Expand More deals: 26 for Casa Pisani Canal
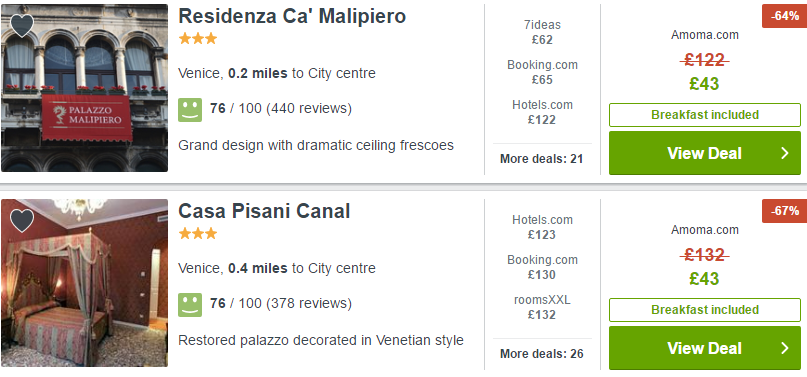Image resolution: width=807 pixels, height=377 pixels. pos(541,354)
